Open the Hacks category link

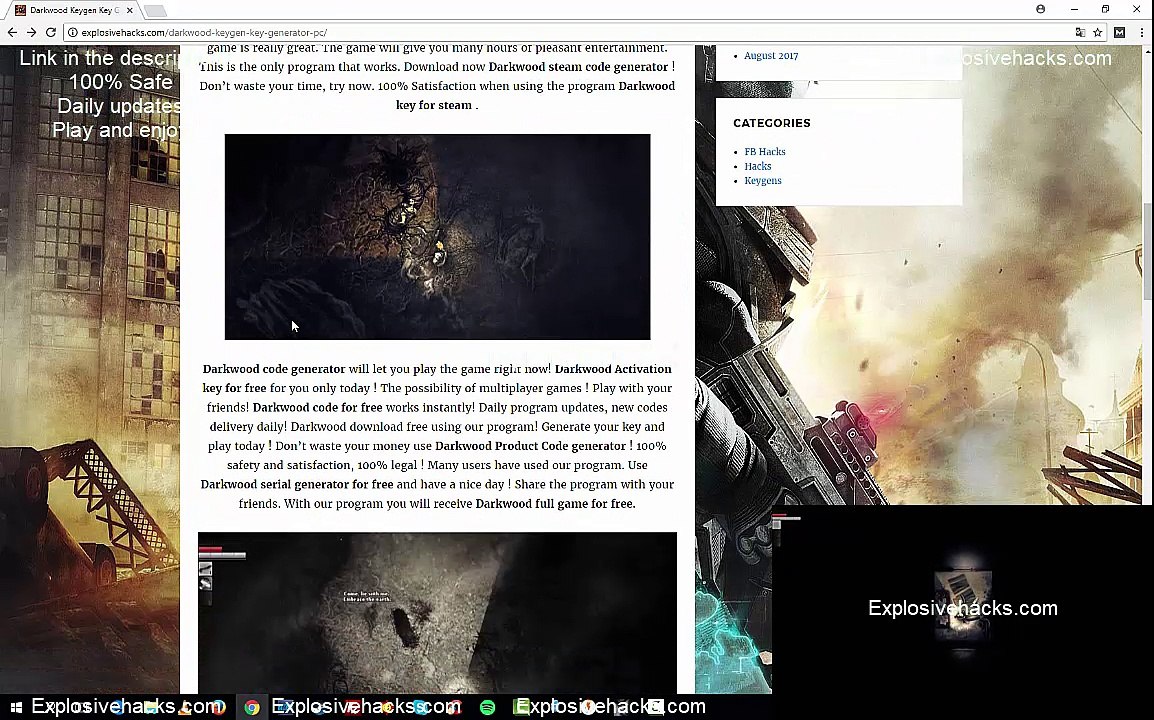coord(757,166)
